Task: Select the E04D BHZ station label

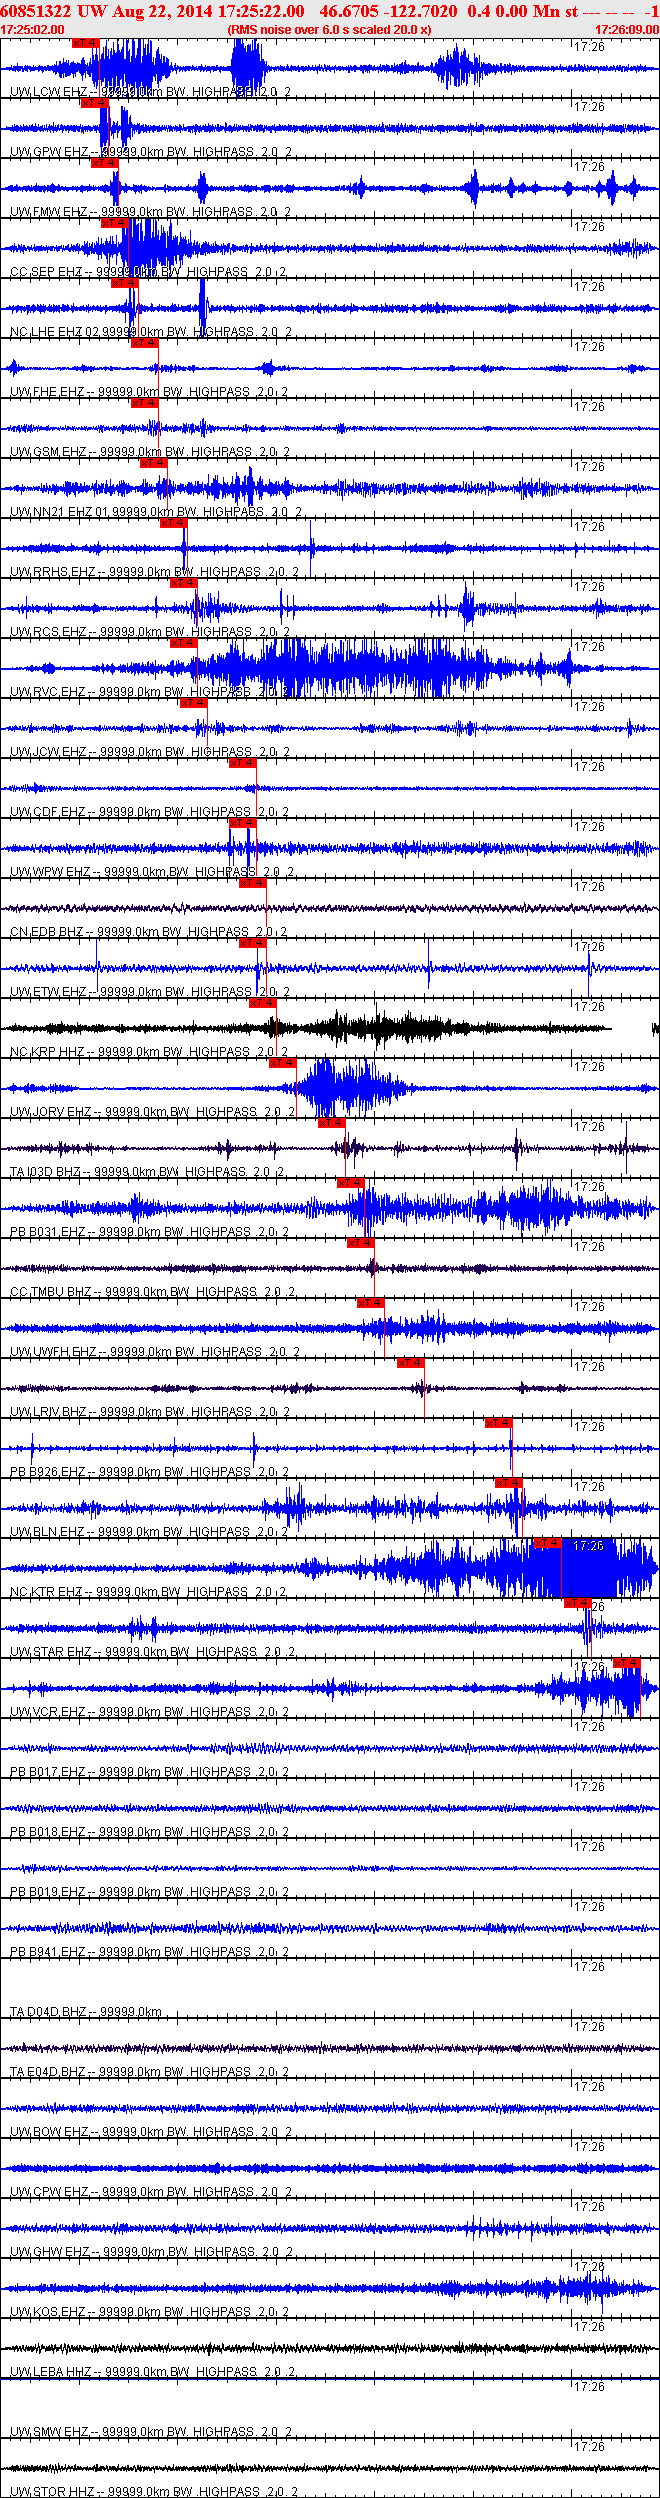Action: tap(149, 2072)
